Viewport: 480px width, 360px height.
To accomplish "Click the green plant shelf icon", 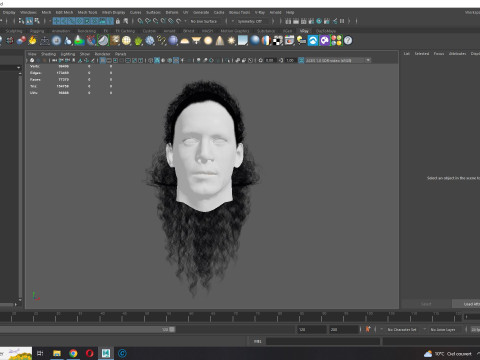I will pyautogui.click(x=138, y=41).
